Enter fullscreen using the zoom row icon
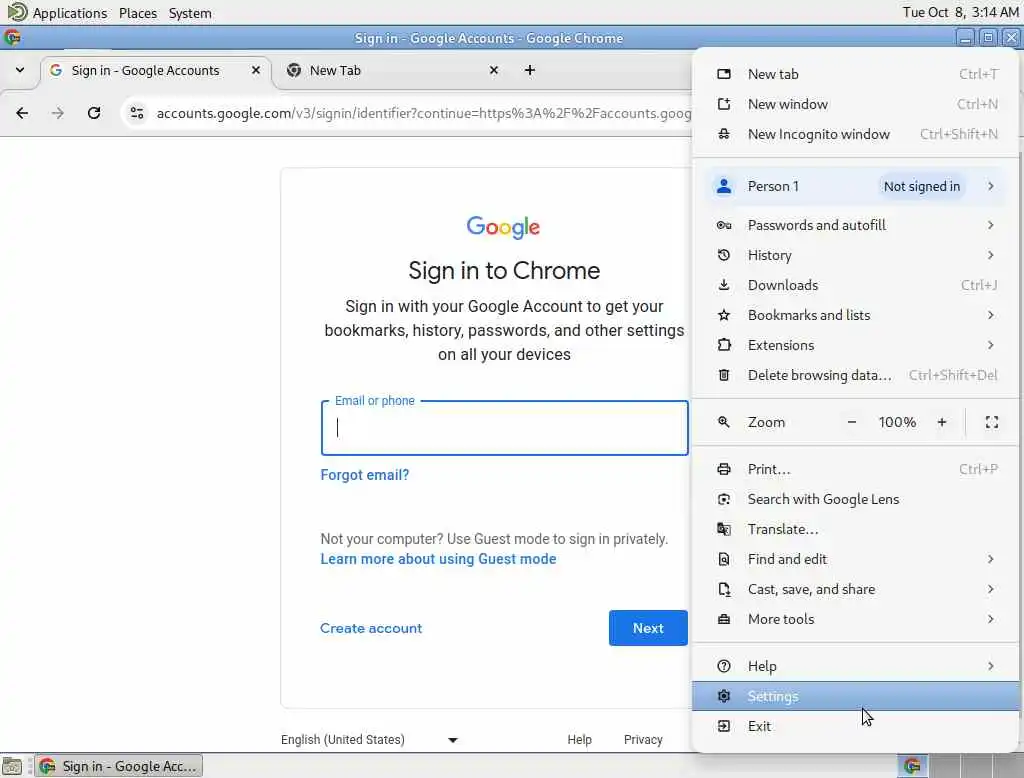The height and width of the screenshot is (778, 1024). pos(991,422)
